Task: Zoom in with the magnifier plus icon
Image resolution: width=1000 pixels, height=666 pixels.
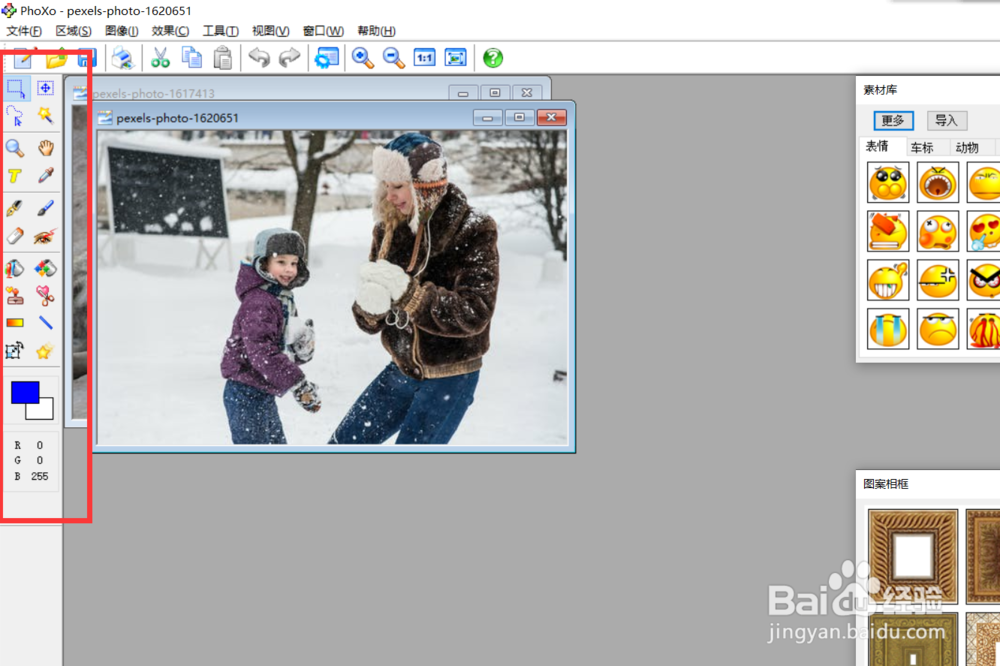Action: [x=362, y=58]
